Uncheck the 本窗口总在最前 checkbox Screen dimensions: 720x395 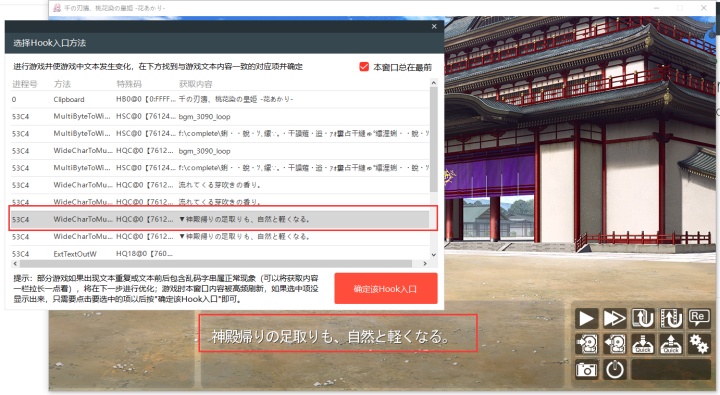coord(364,67)
